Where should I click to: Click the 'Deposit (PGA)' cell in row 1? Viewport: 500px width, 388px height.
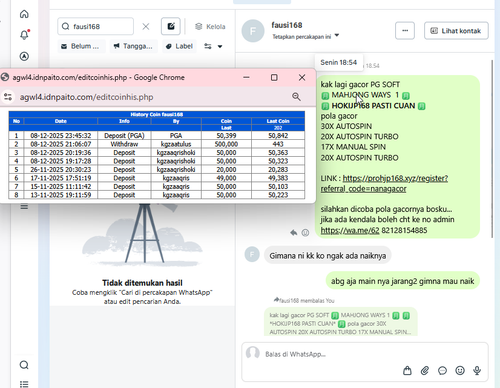point(124,135)
